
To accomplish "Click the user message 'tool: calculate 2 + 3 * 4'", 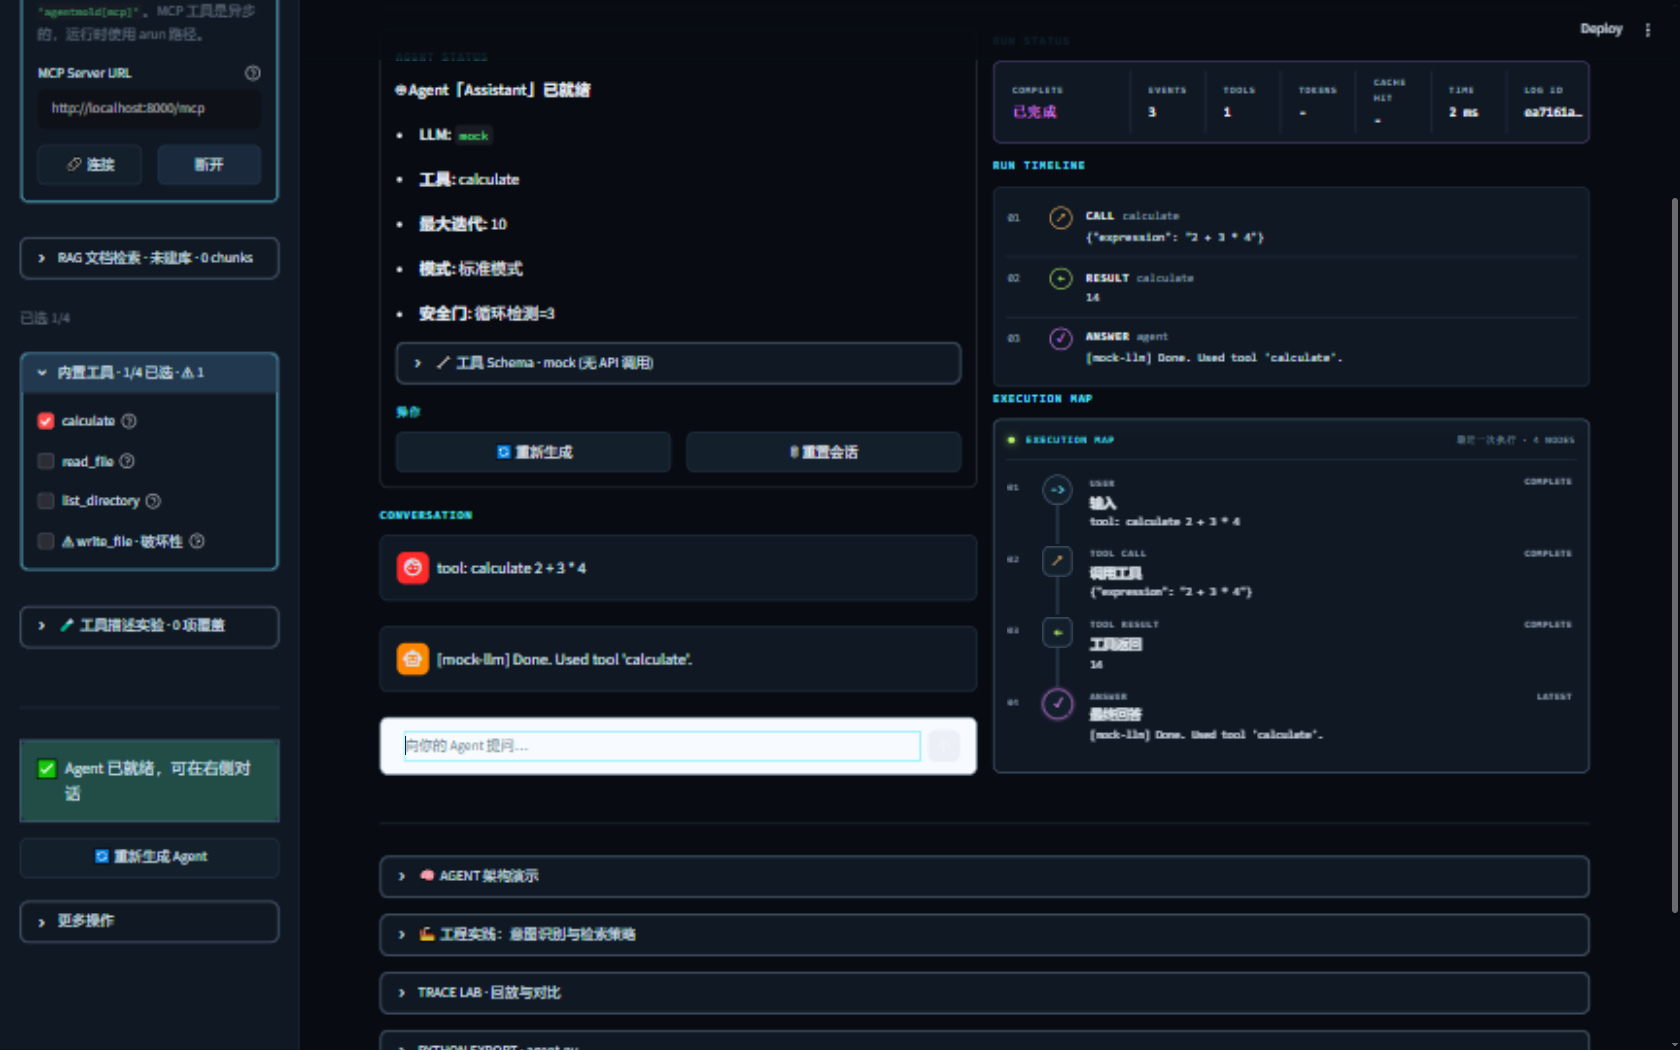I will coord(511,568).
